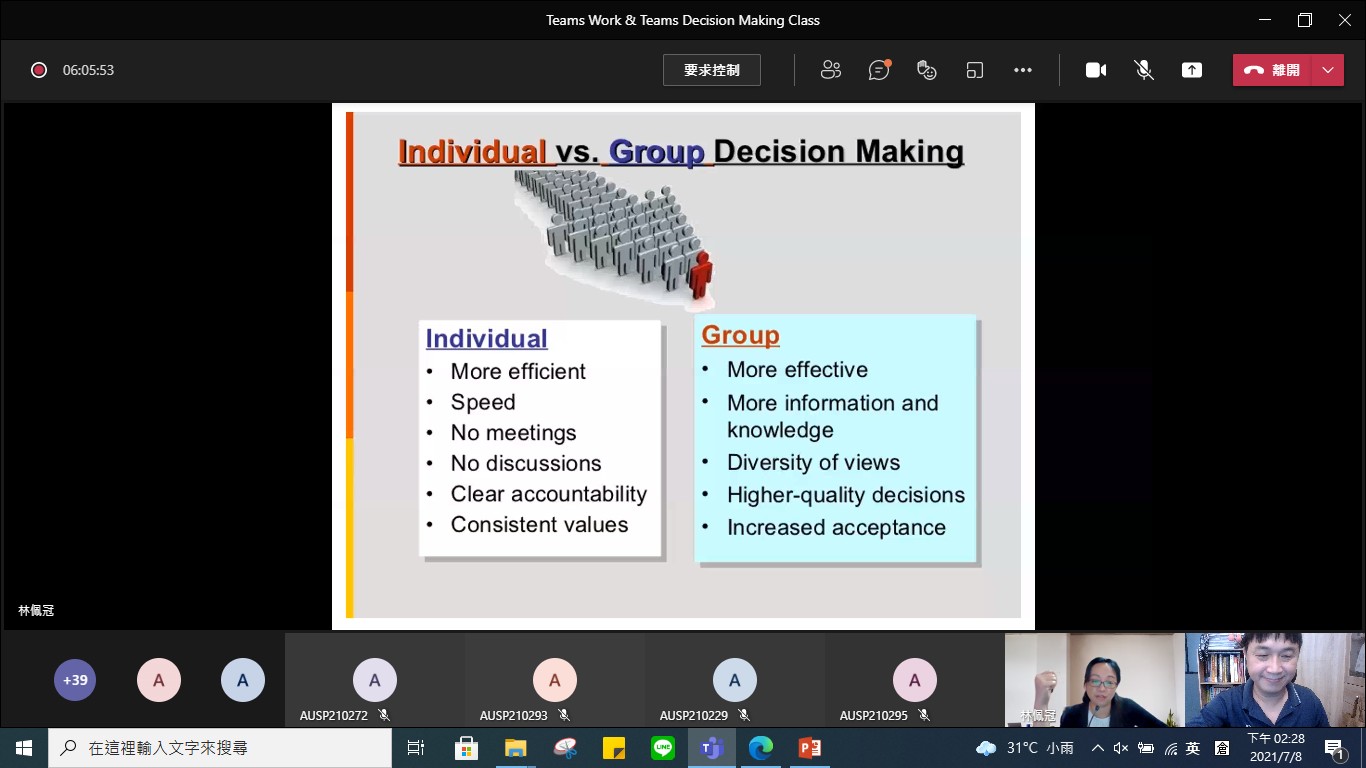Image resolution: width=1366 pixels, height=768 pixels.
Task: Open the paint palette app on the taskbar
Action: click(x=564, y=748)
